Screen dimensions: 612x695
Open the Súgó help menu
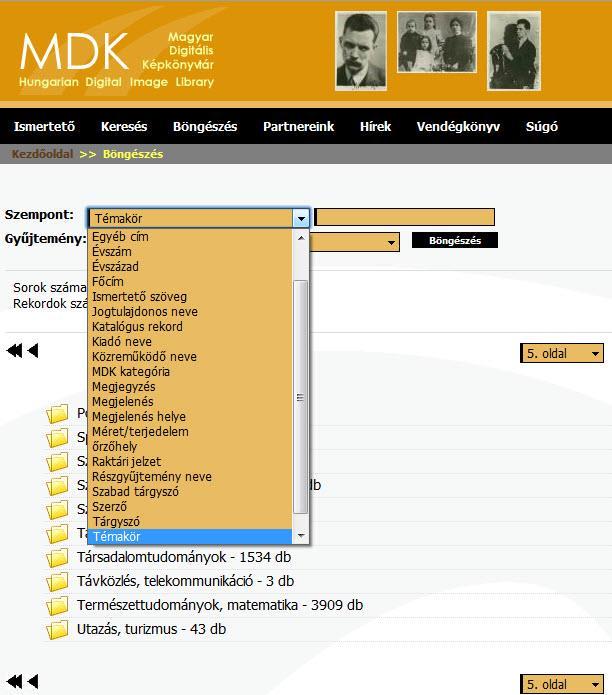[x=542, y=126]
